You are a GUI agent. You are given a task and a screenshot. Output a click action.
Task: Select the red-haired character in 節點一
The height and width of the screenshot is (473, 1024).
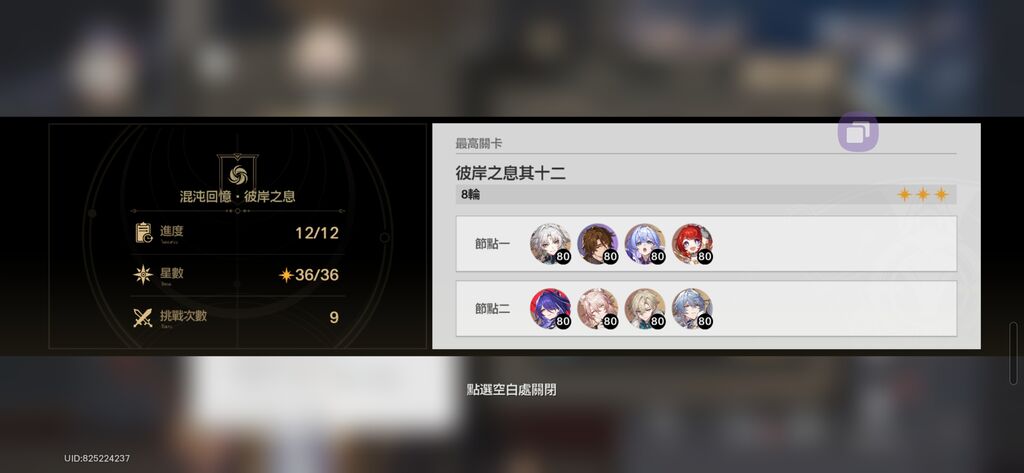pyautogui.click(x=692, y=244)
